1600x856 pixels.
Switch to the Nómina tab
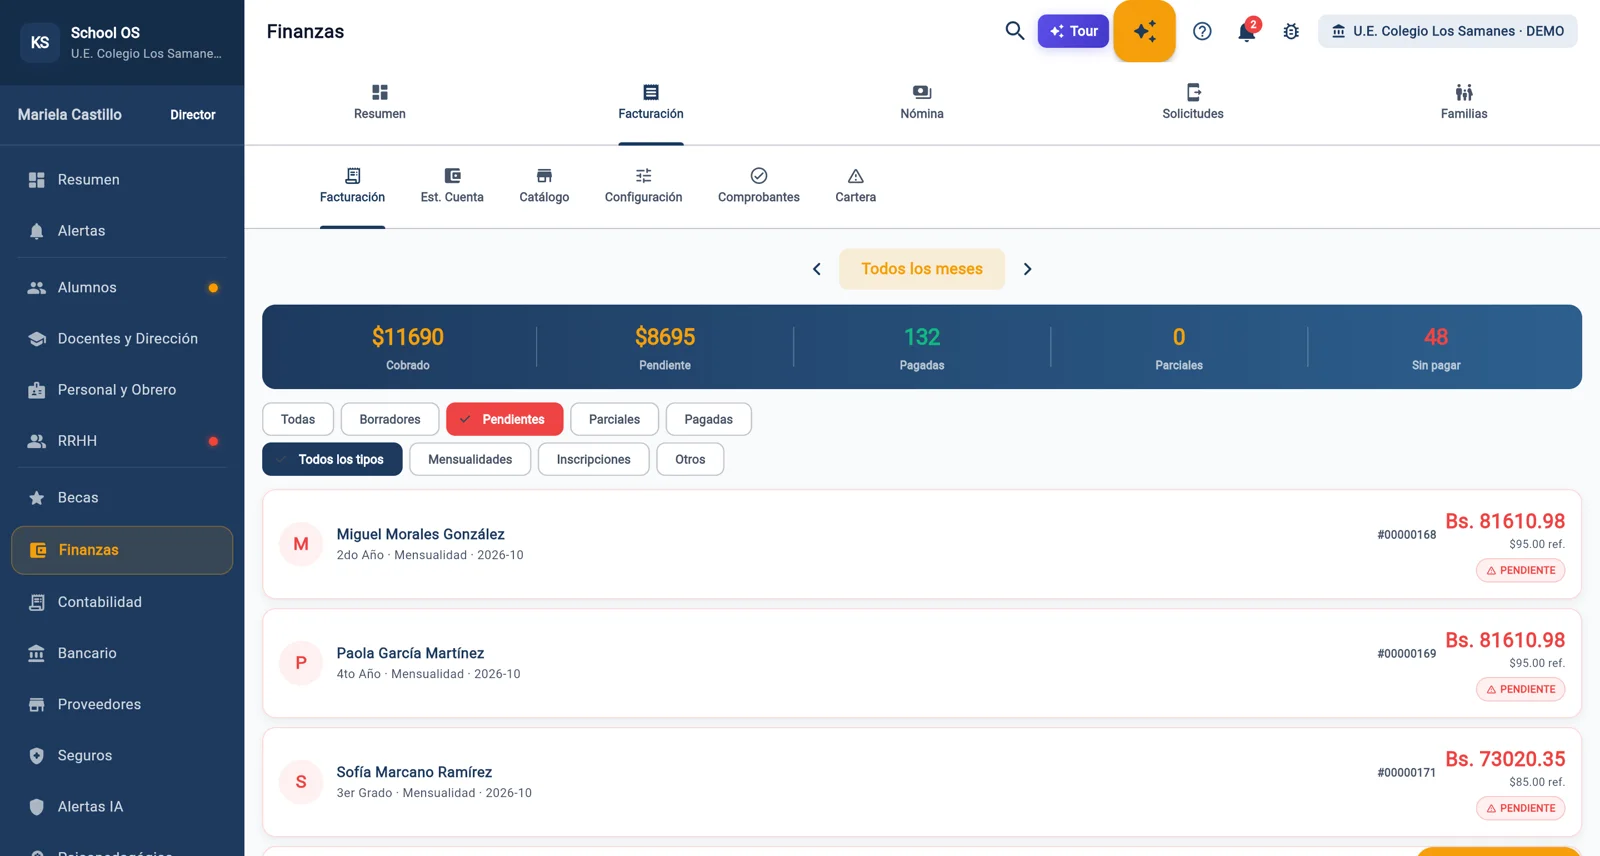(x=922, y=102)
